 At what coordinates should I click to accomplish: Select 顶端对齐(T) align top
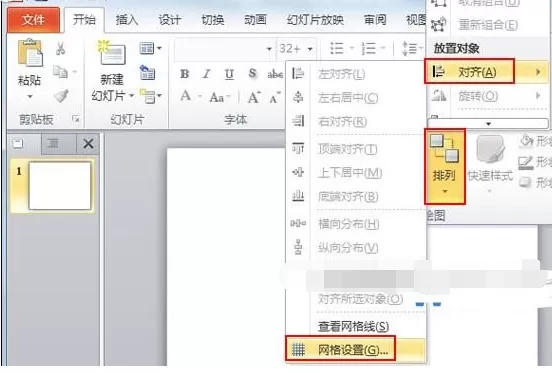[x=356, y=149]
